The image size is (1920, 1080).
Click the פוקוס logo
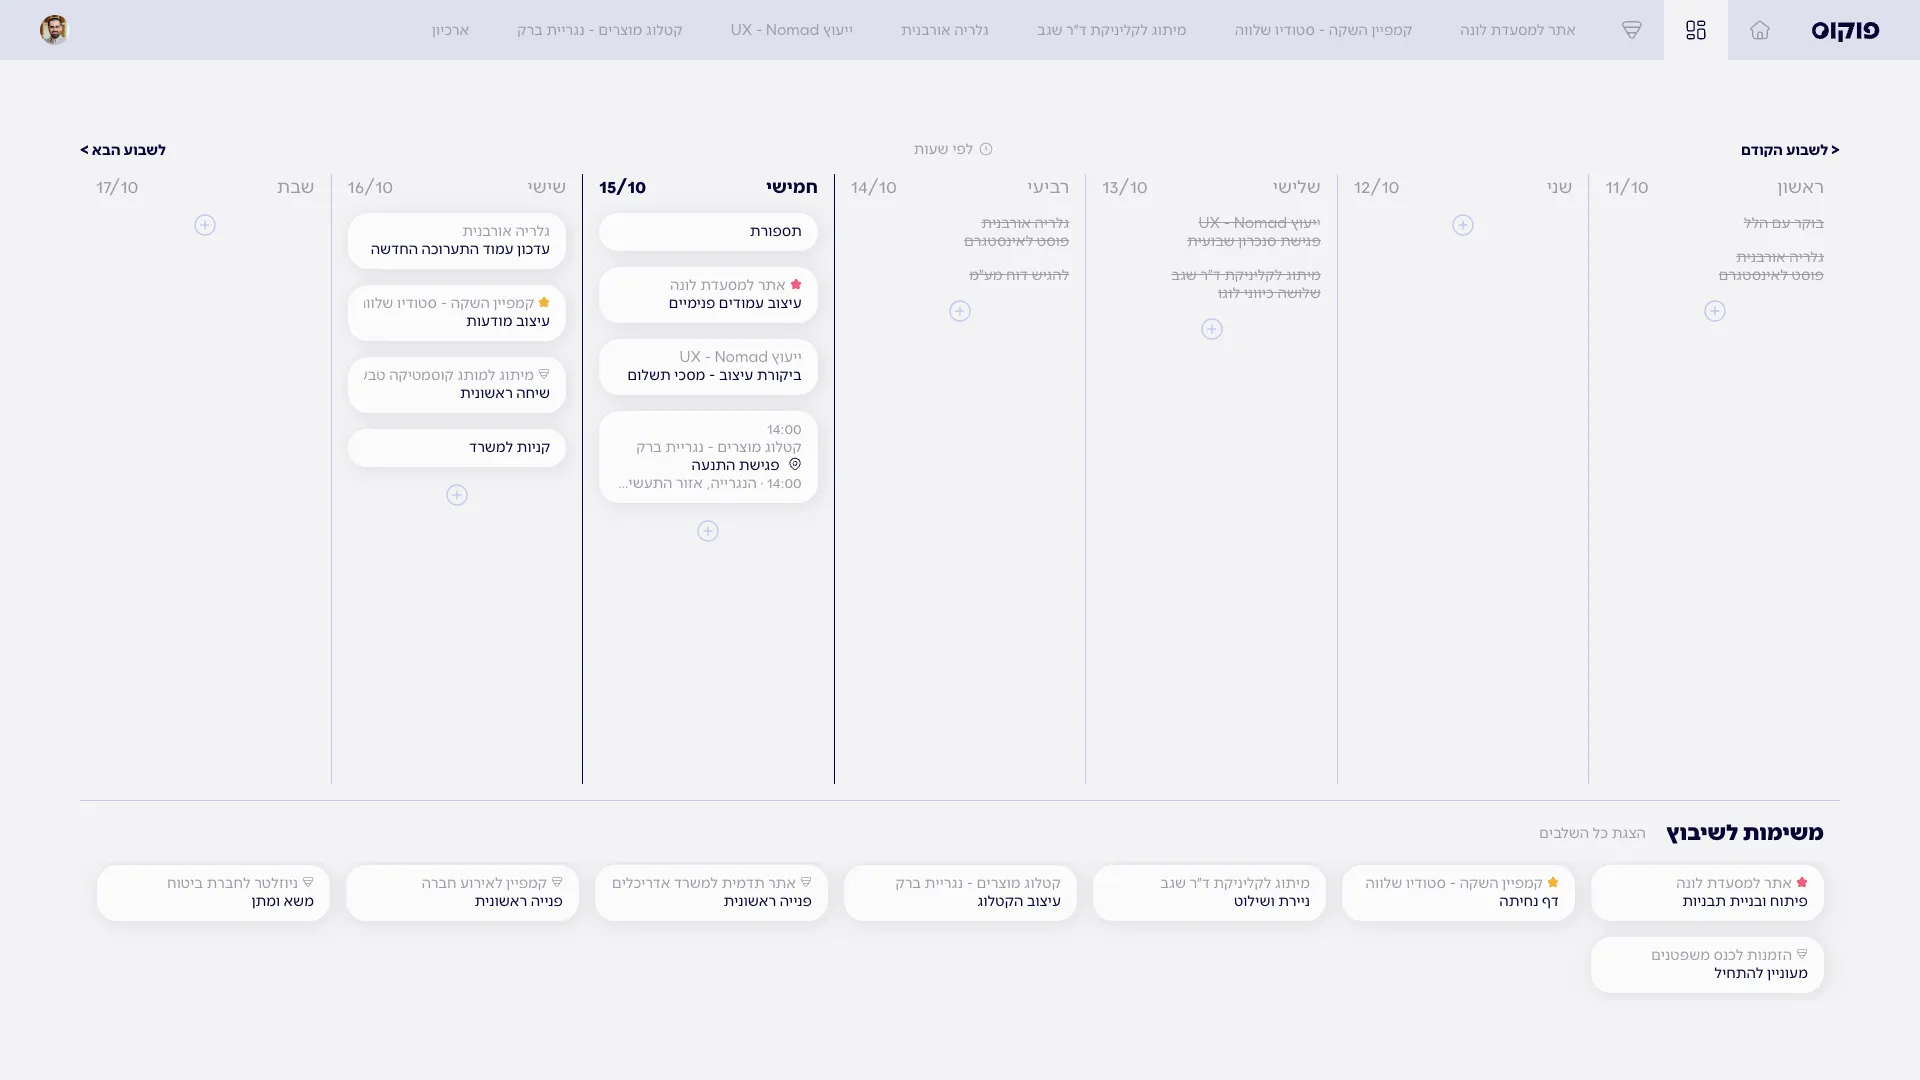(1845, 30)
